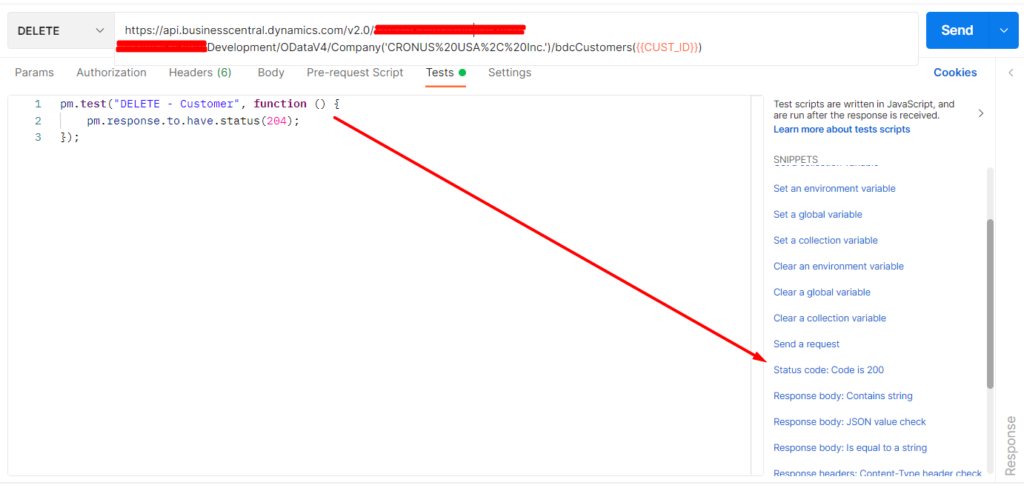
Task: Insert the Send a request snippet
Action: point(807,344)
